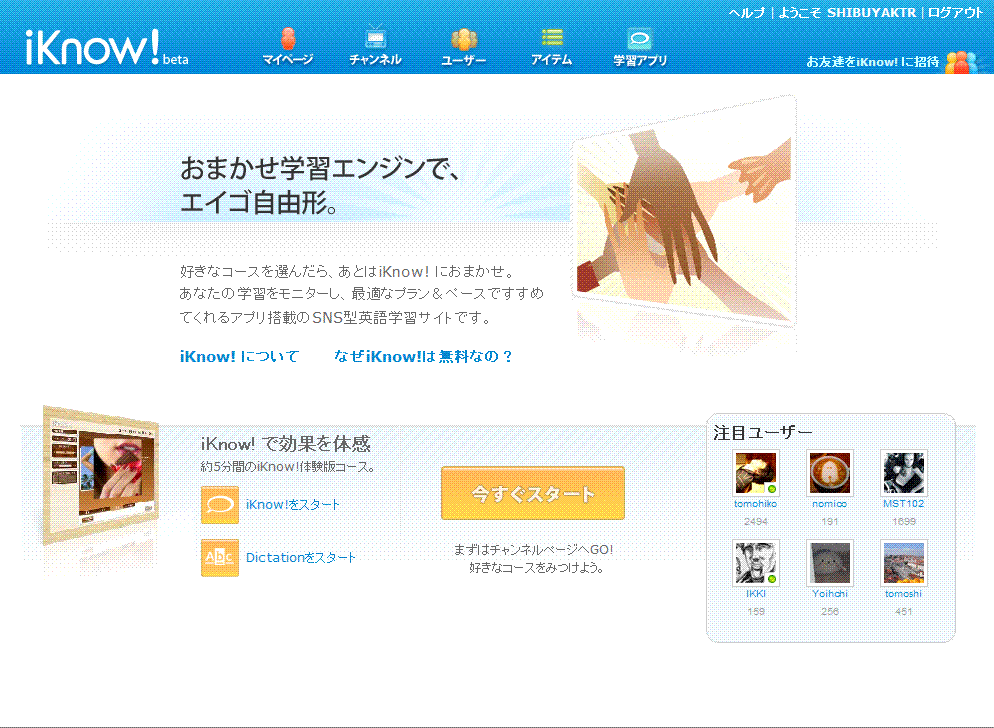Click the 学習アプリ menu label
994x728 pixels.
click(640, 60)
